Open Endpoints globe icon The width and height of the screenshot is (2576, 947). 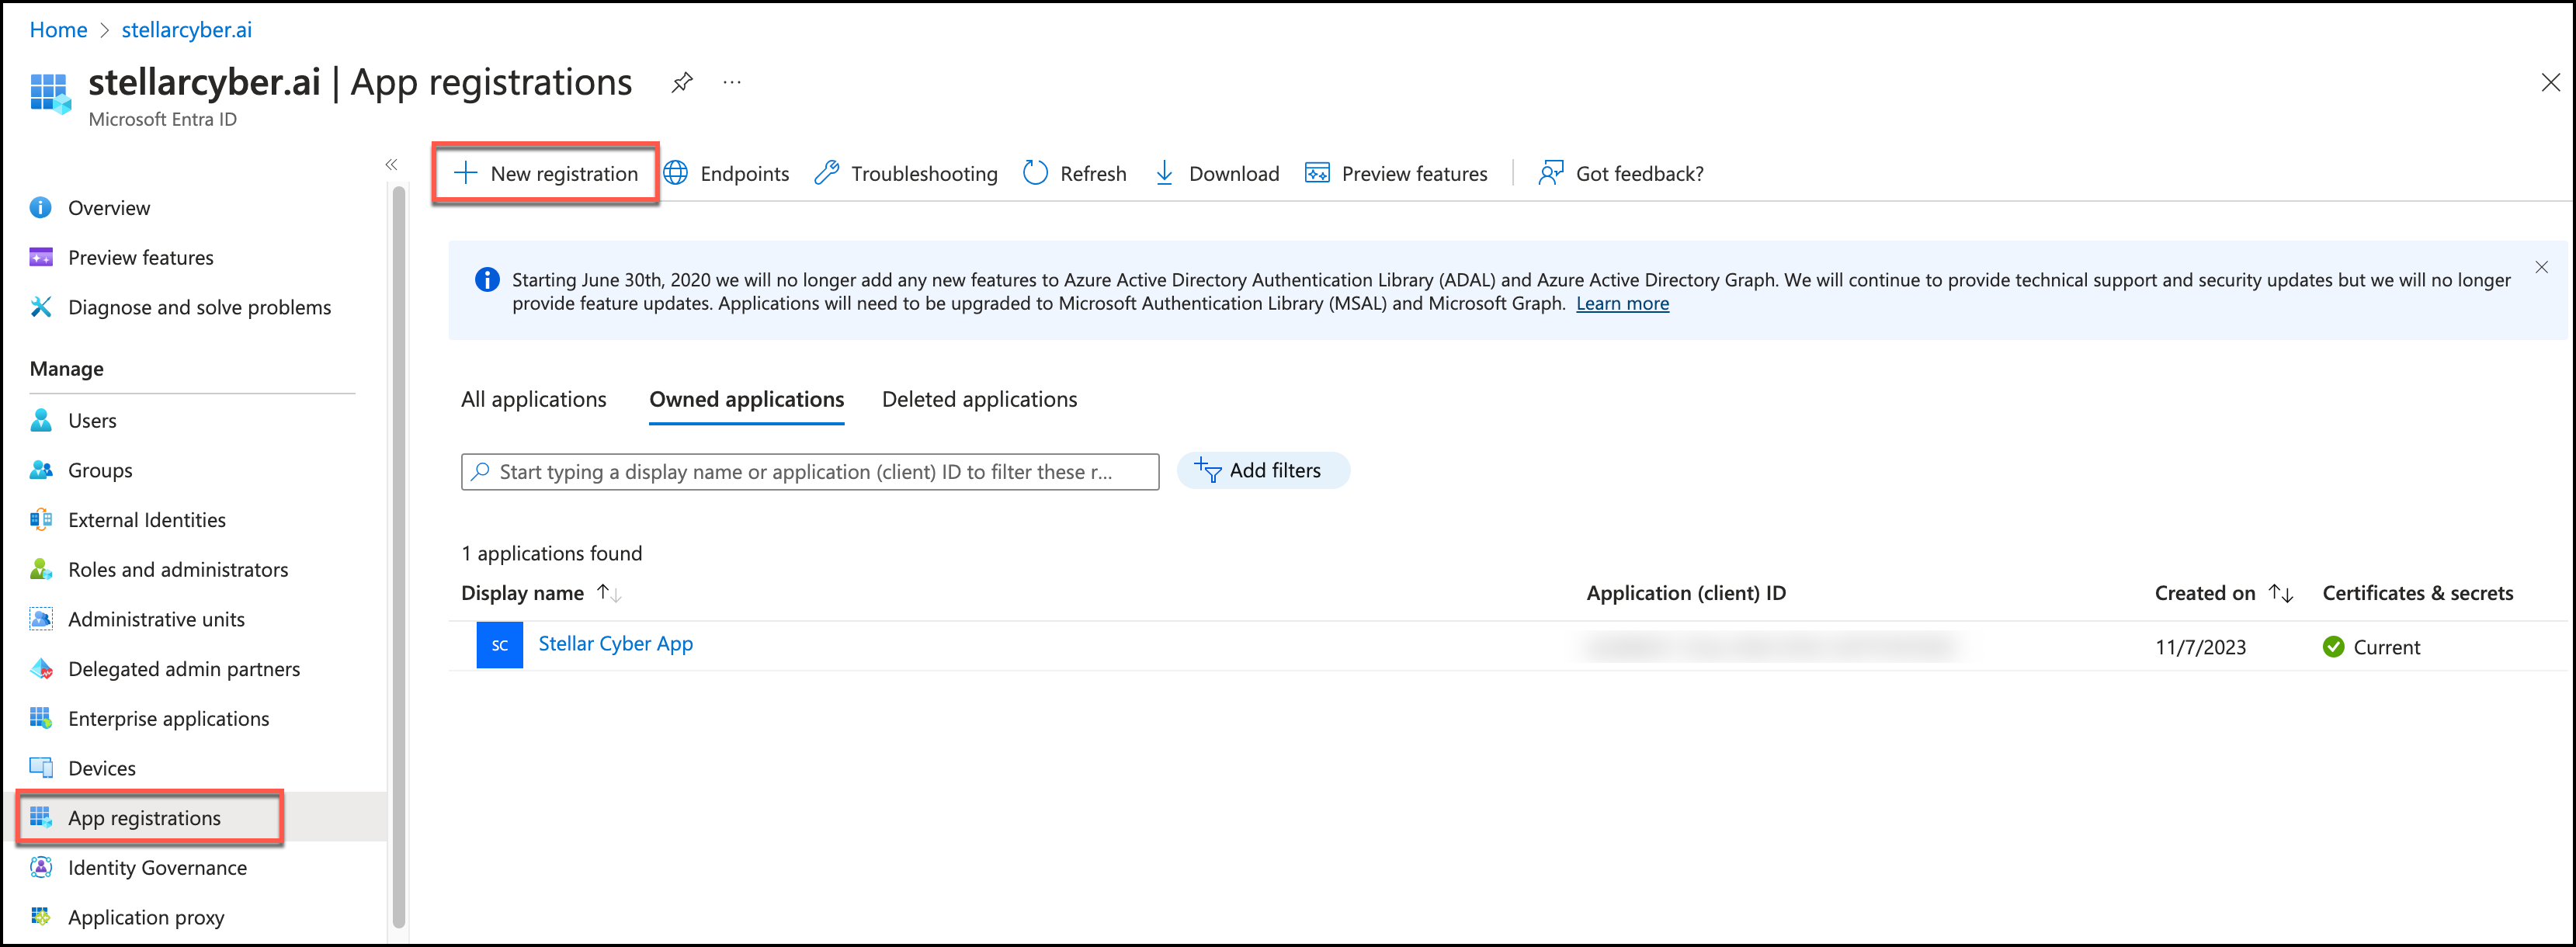click(677, 174)
